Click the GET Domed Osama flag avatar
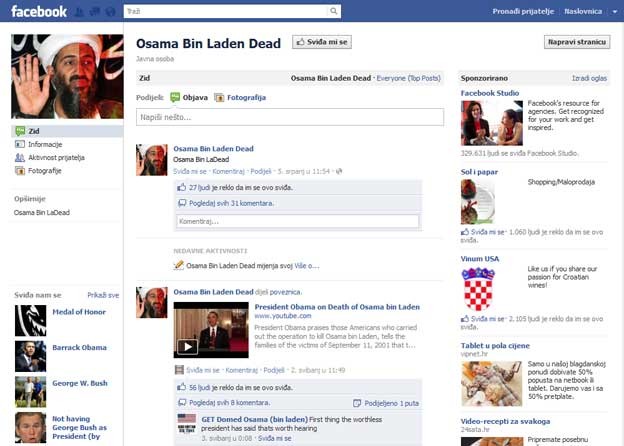 (187, 423)
